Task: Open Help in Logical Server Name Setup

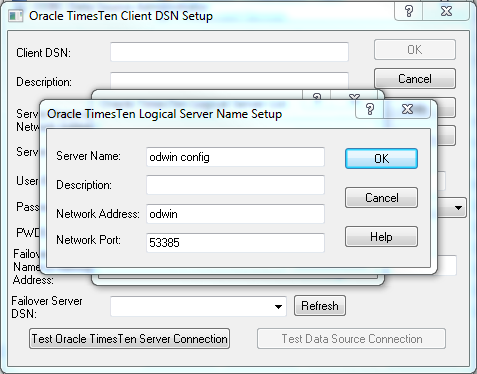Action: (x=381, y=237)
